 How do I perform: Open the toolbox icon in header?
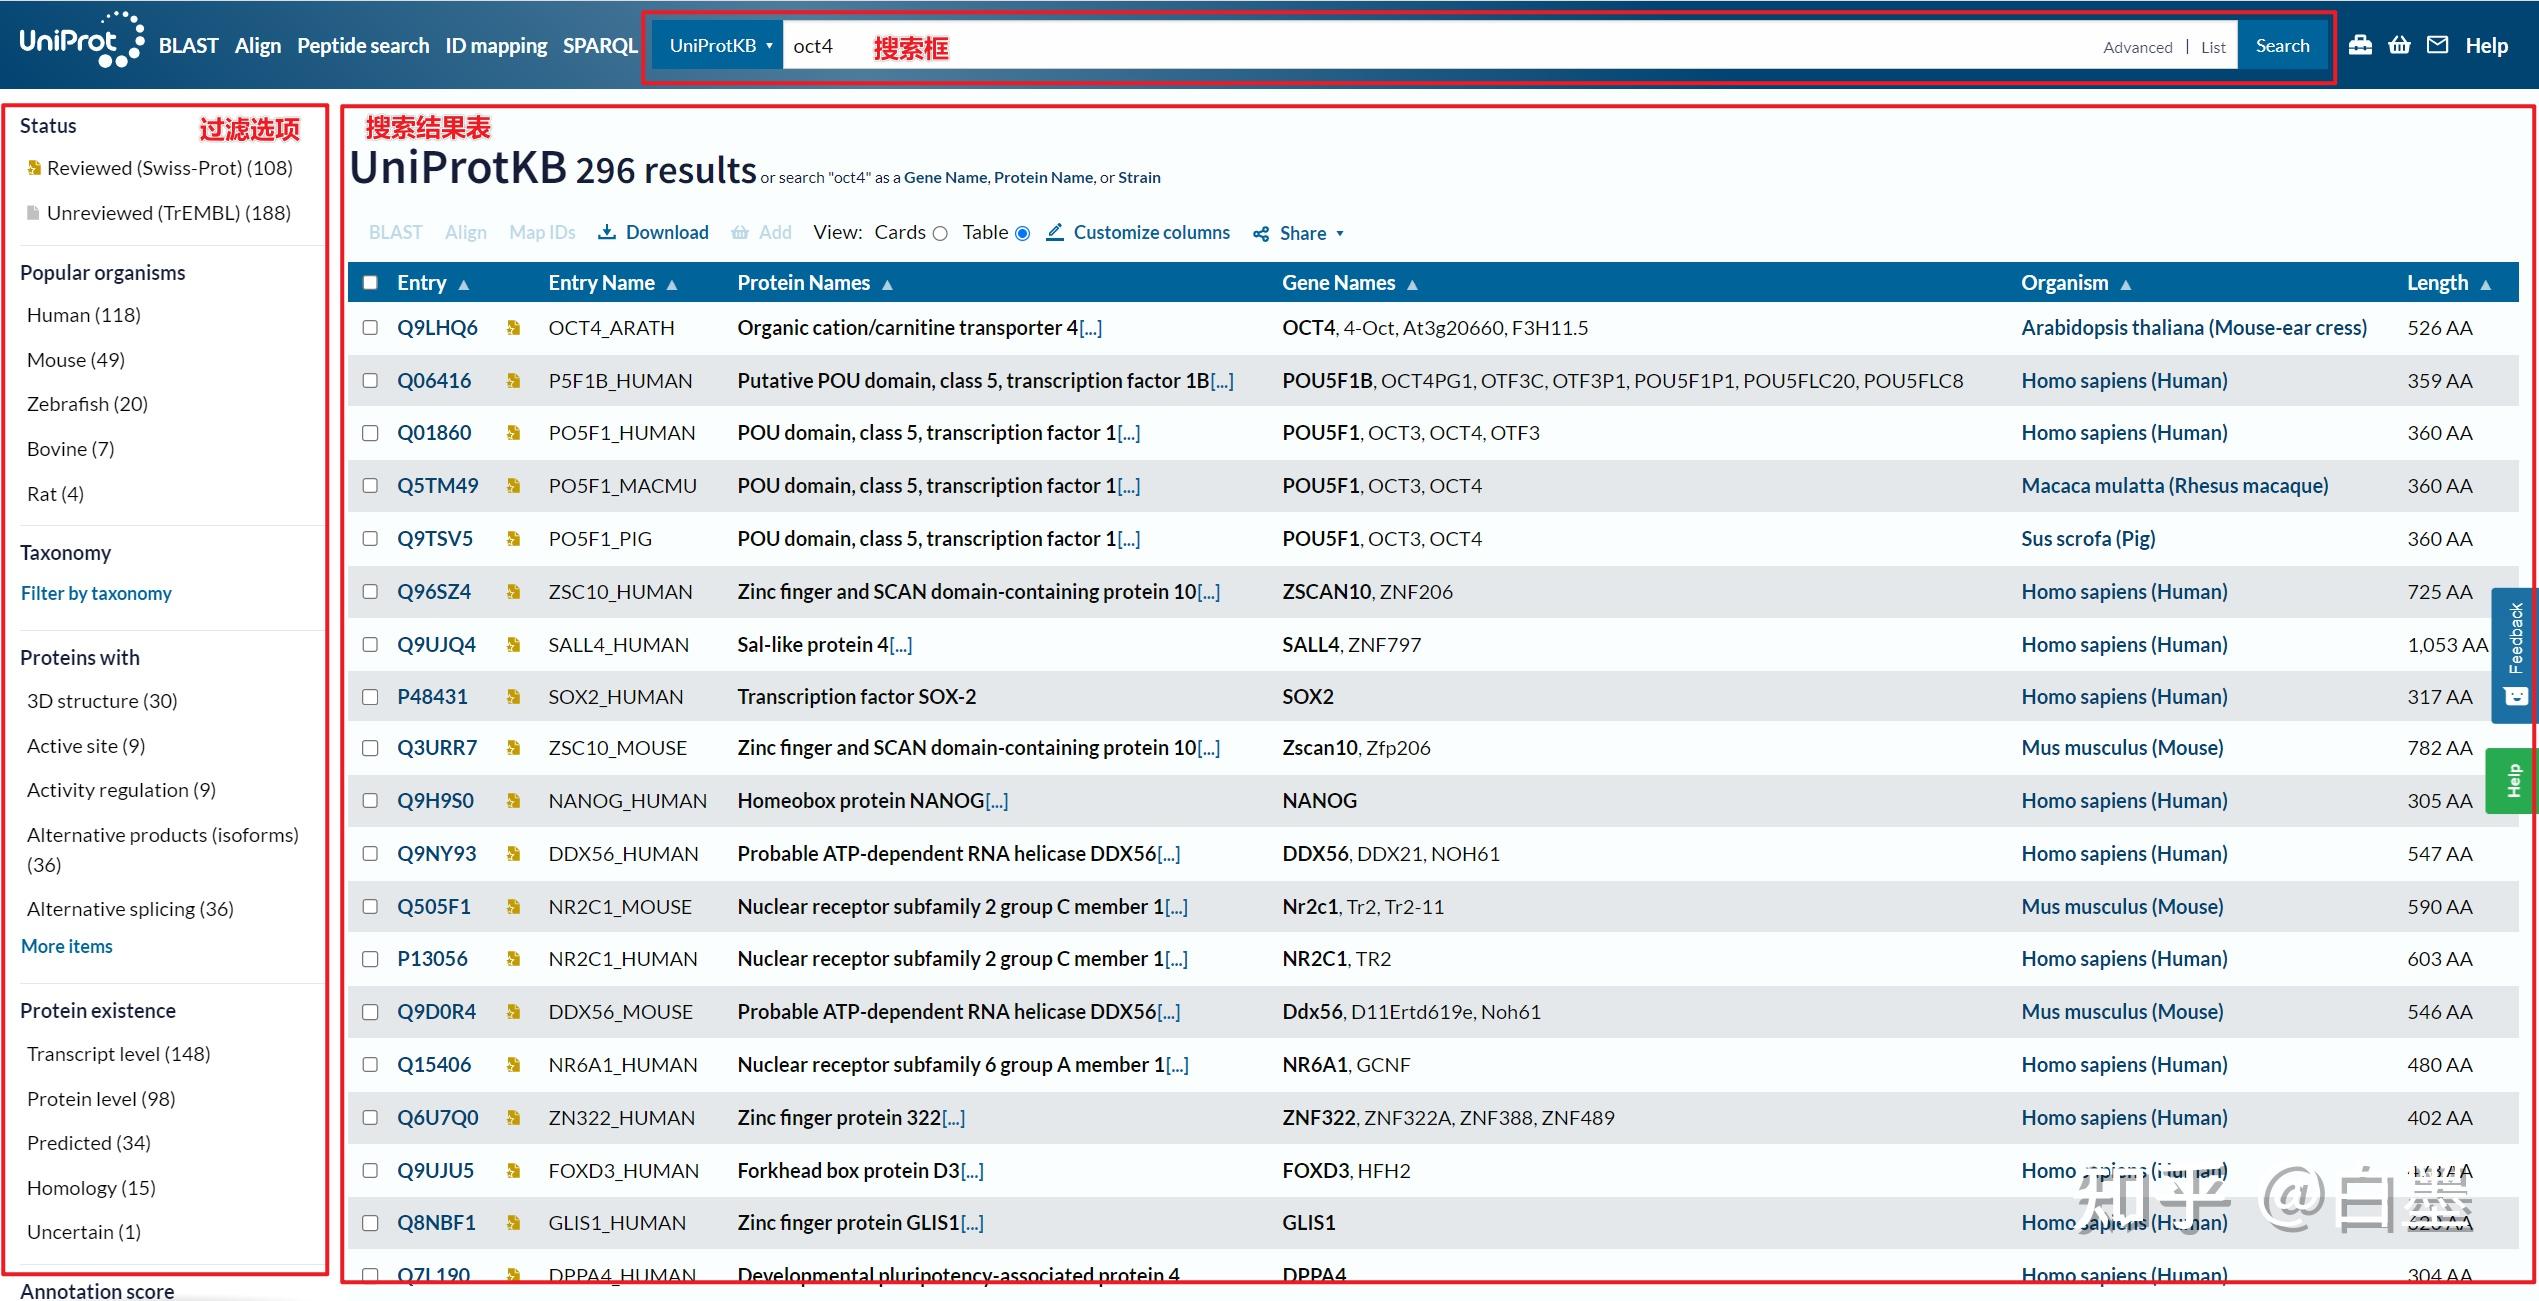click(x=2360, y=45)
